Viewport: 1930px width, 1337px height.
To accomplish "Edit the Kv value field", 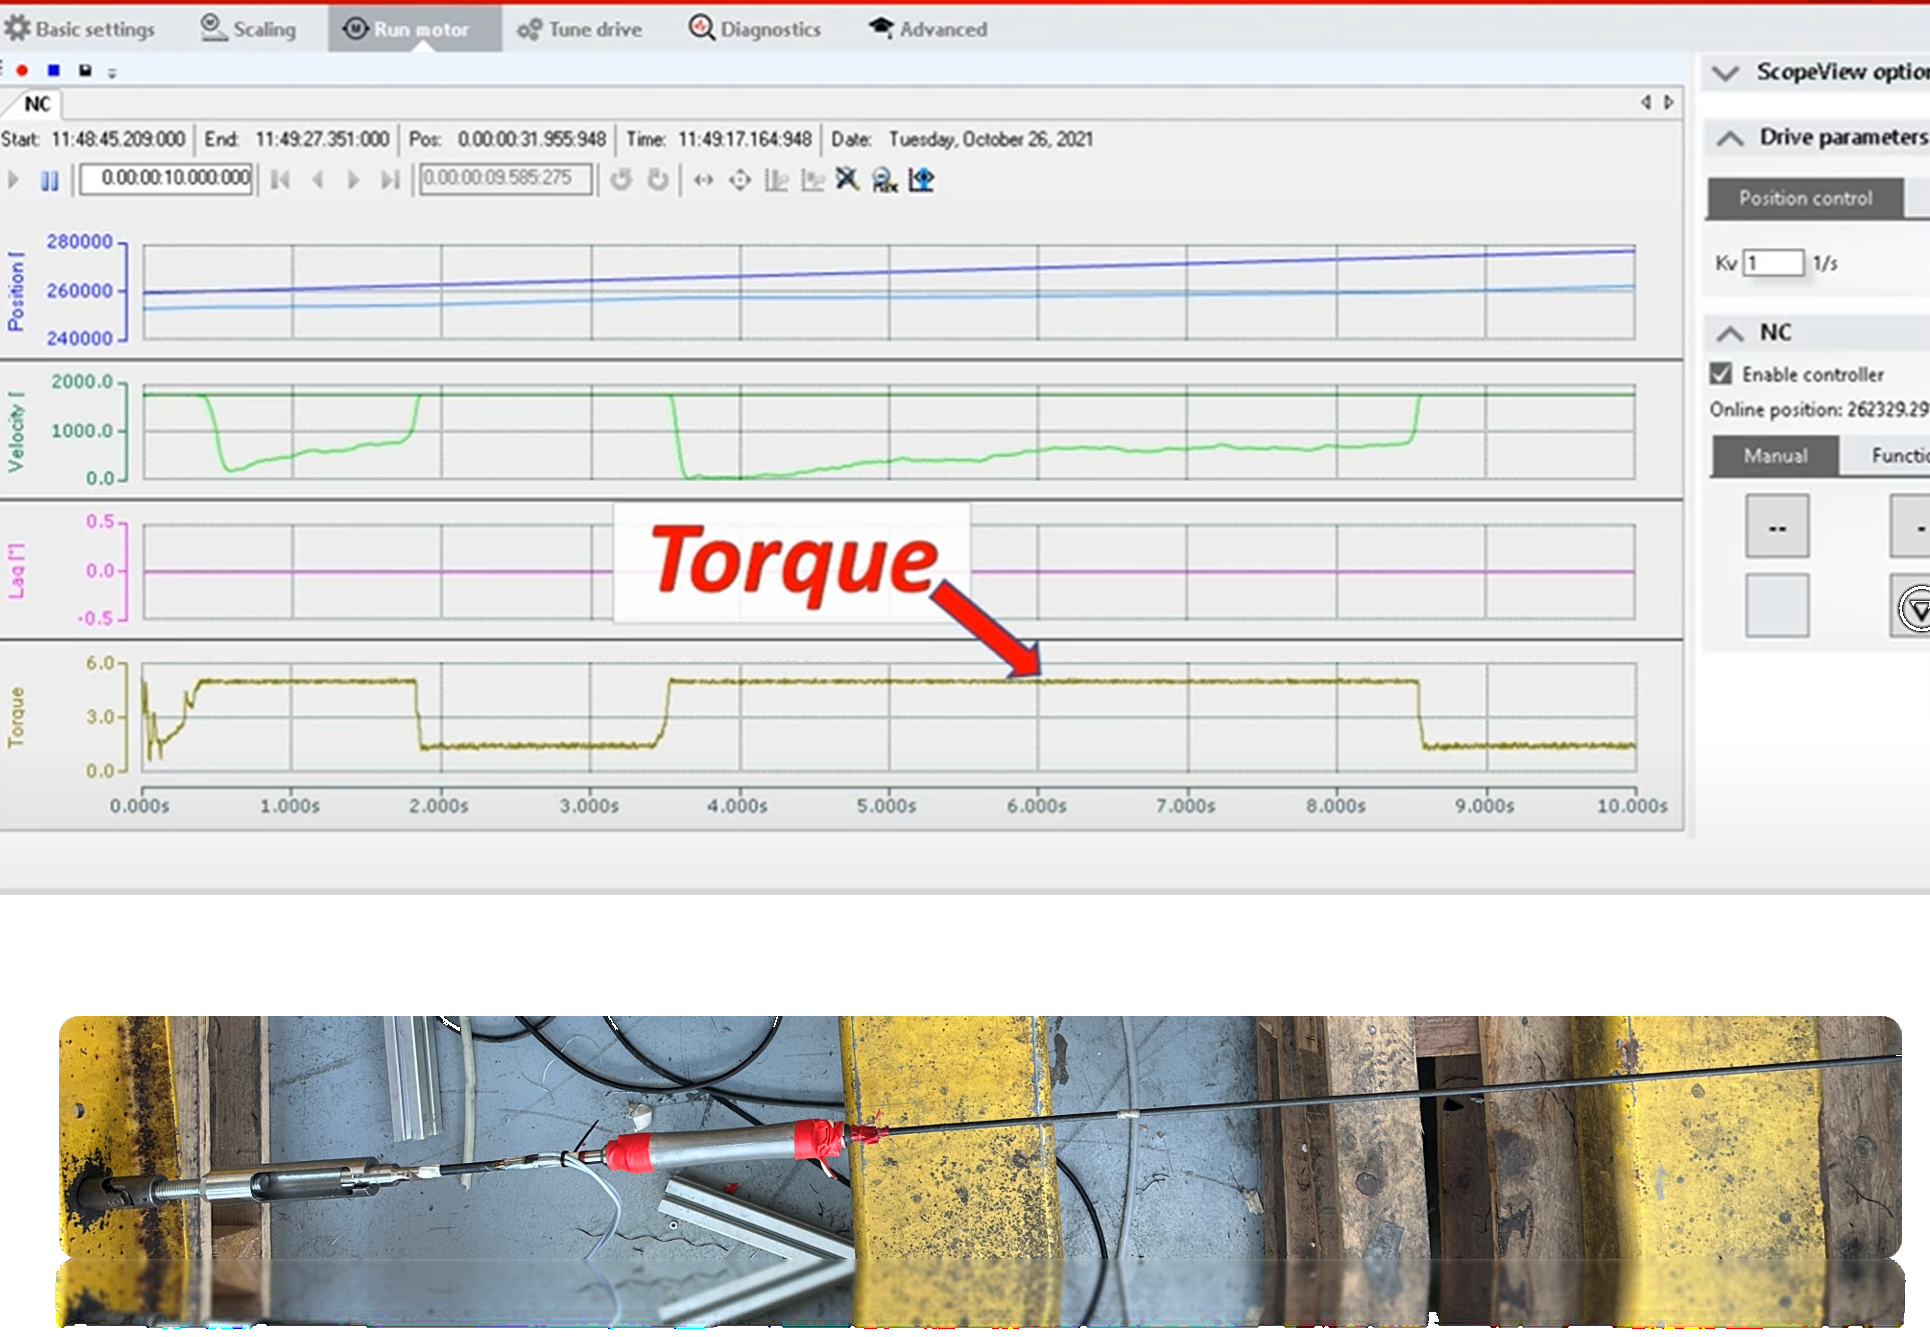I will click(1774, 263).
